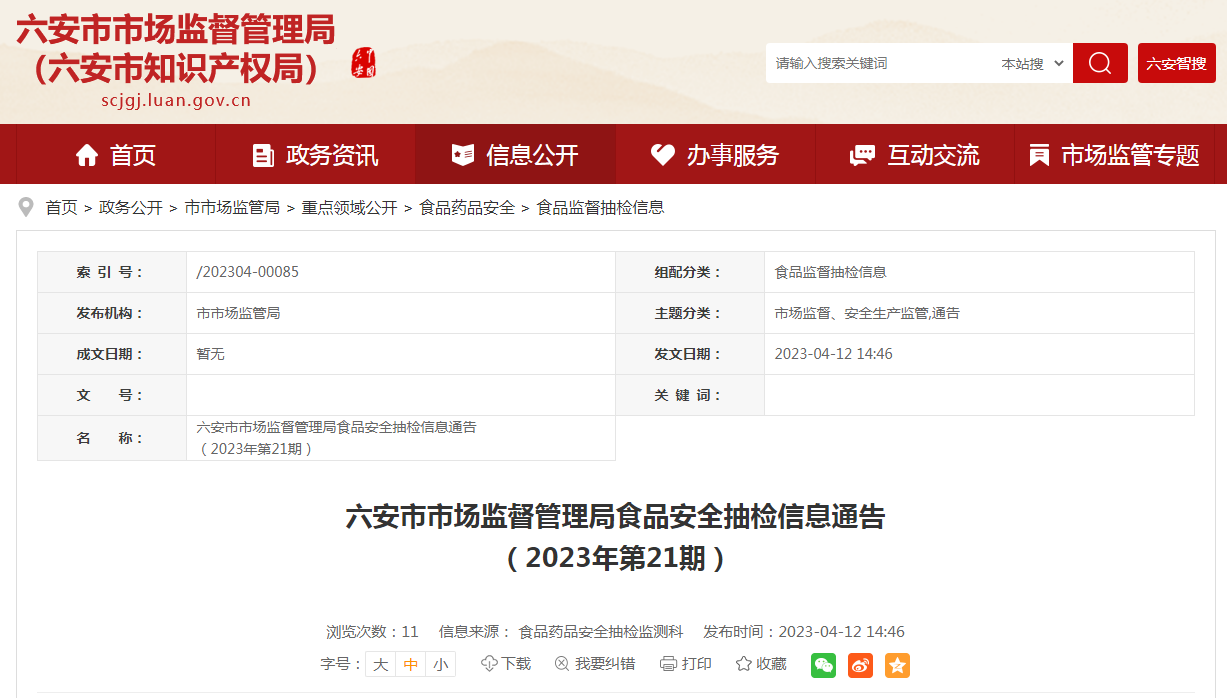Expand the 本站搜 search scope dropdown
The height and width of the screenshot is (698, 1227).
(x=1033, y=63)
